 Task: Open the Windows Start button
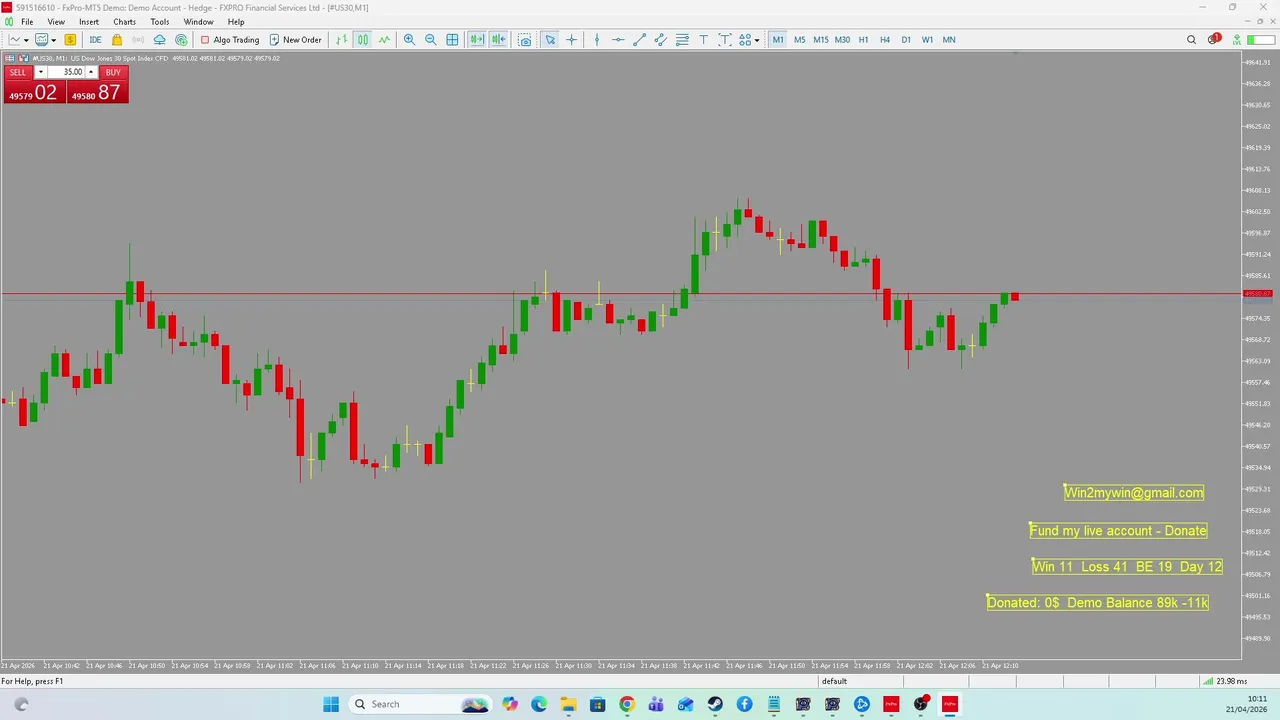tap(331, 704)
